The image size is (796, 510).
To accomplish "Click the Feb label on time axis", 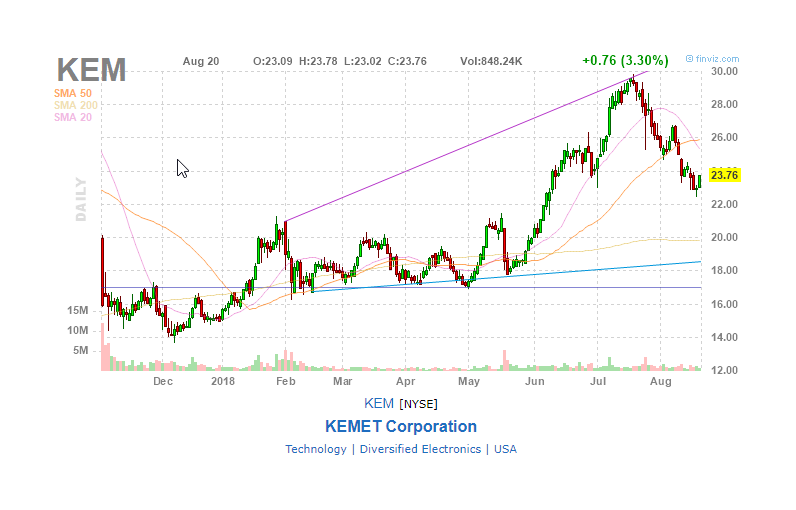I will 285,381.
